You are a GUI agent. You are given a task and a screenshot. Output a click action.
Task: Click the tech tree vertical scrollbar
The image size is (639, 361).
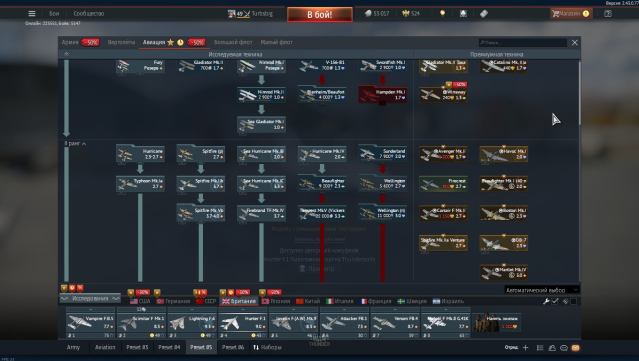[x=579, y=93]
